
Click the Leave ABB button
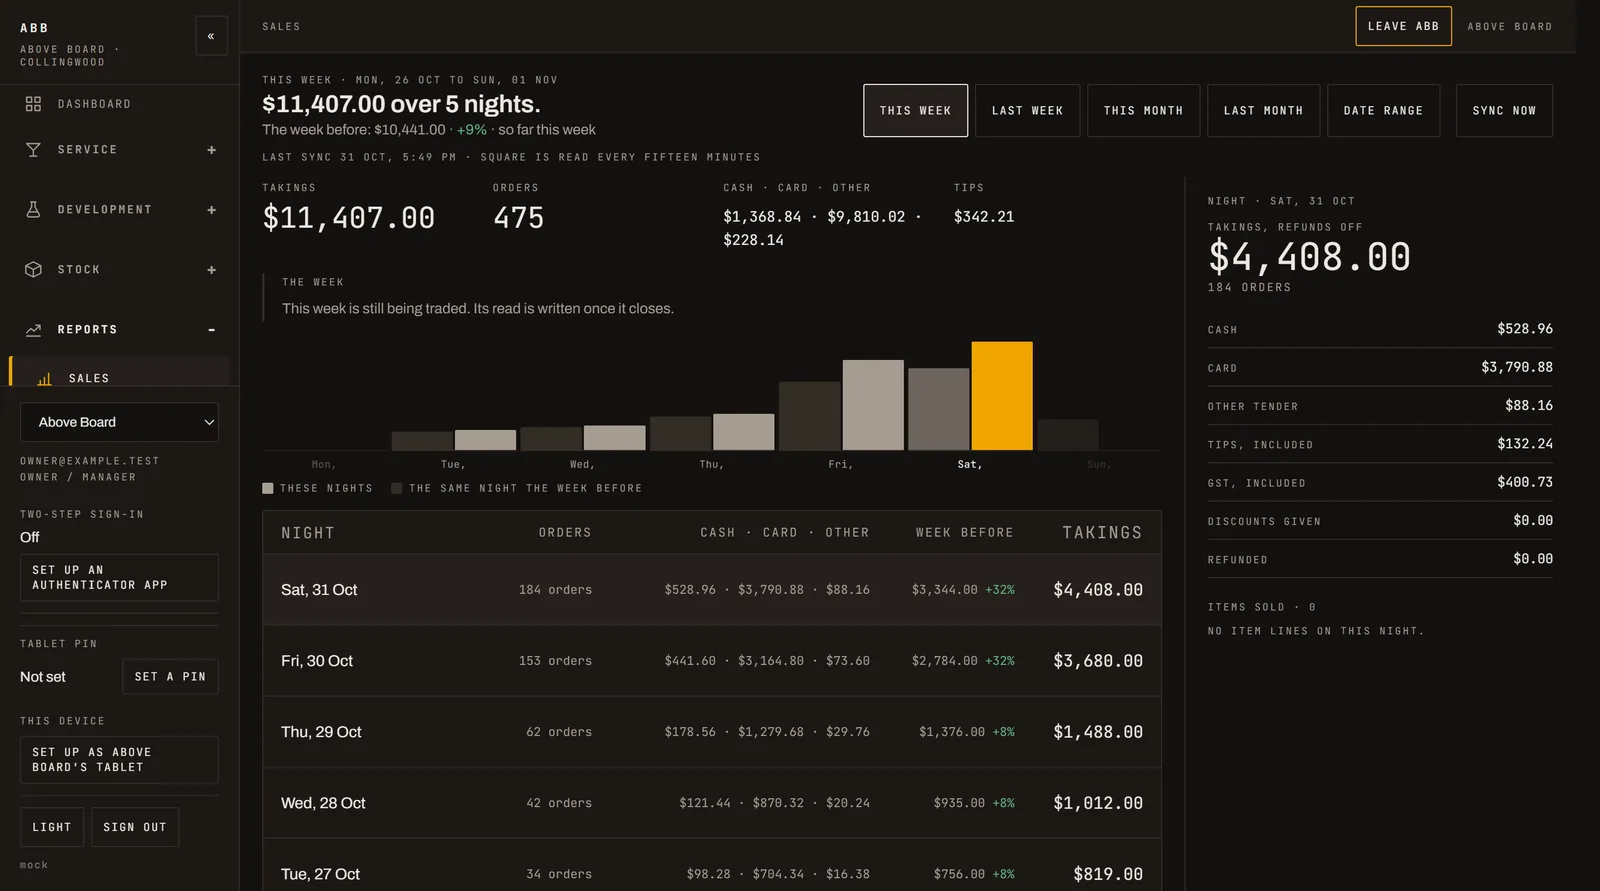pos(1403,26)
